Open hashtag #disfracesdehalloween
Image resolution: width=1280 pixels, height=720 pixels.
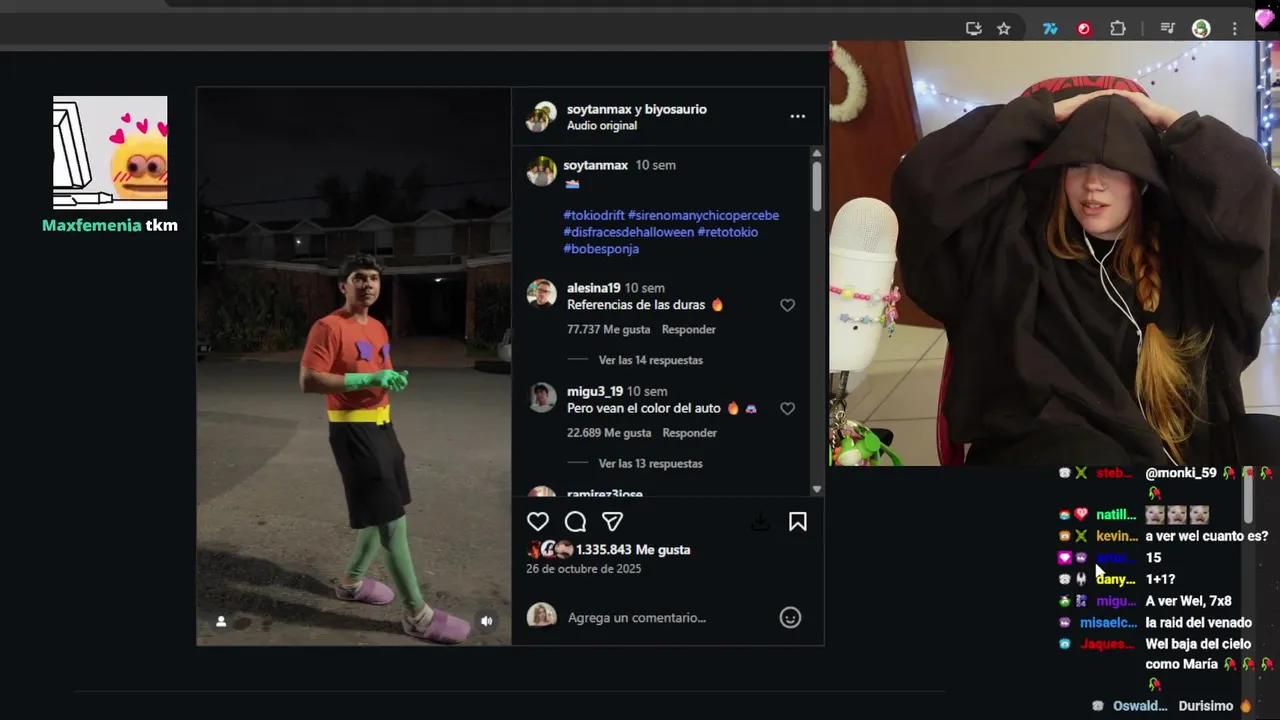628,232
